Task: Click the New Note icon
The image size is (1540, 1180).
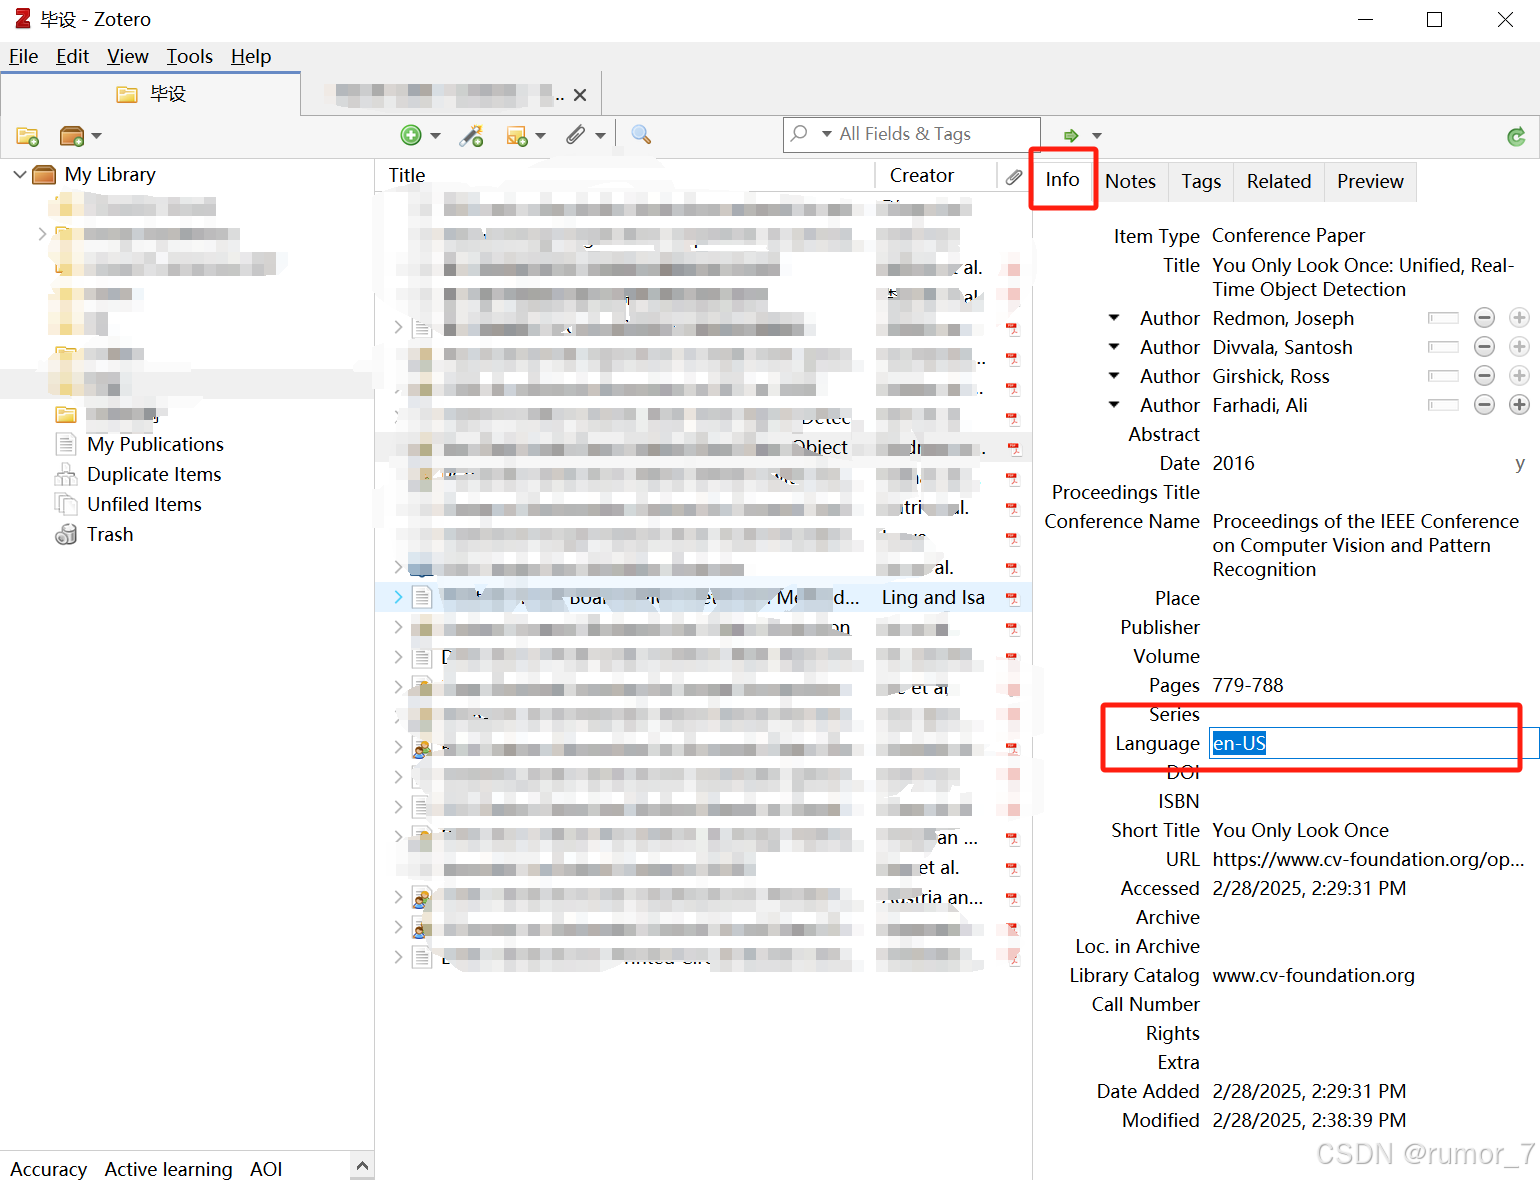Action: click(517, 136)
